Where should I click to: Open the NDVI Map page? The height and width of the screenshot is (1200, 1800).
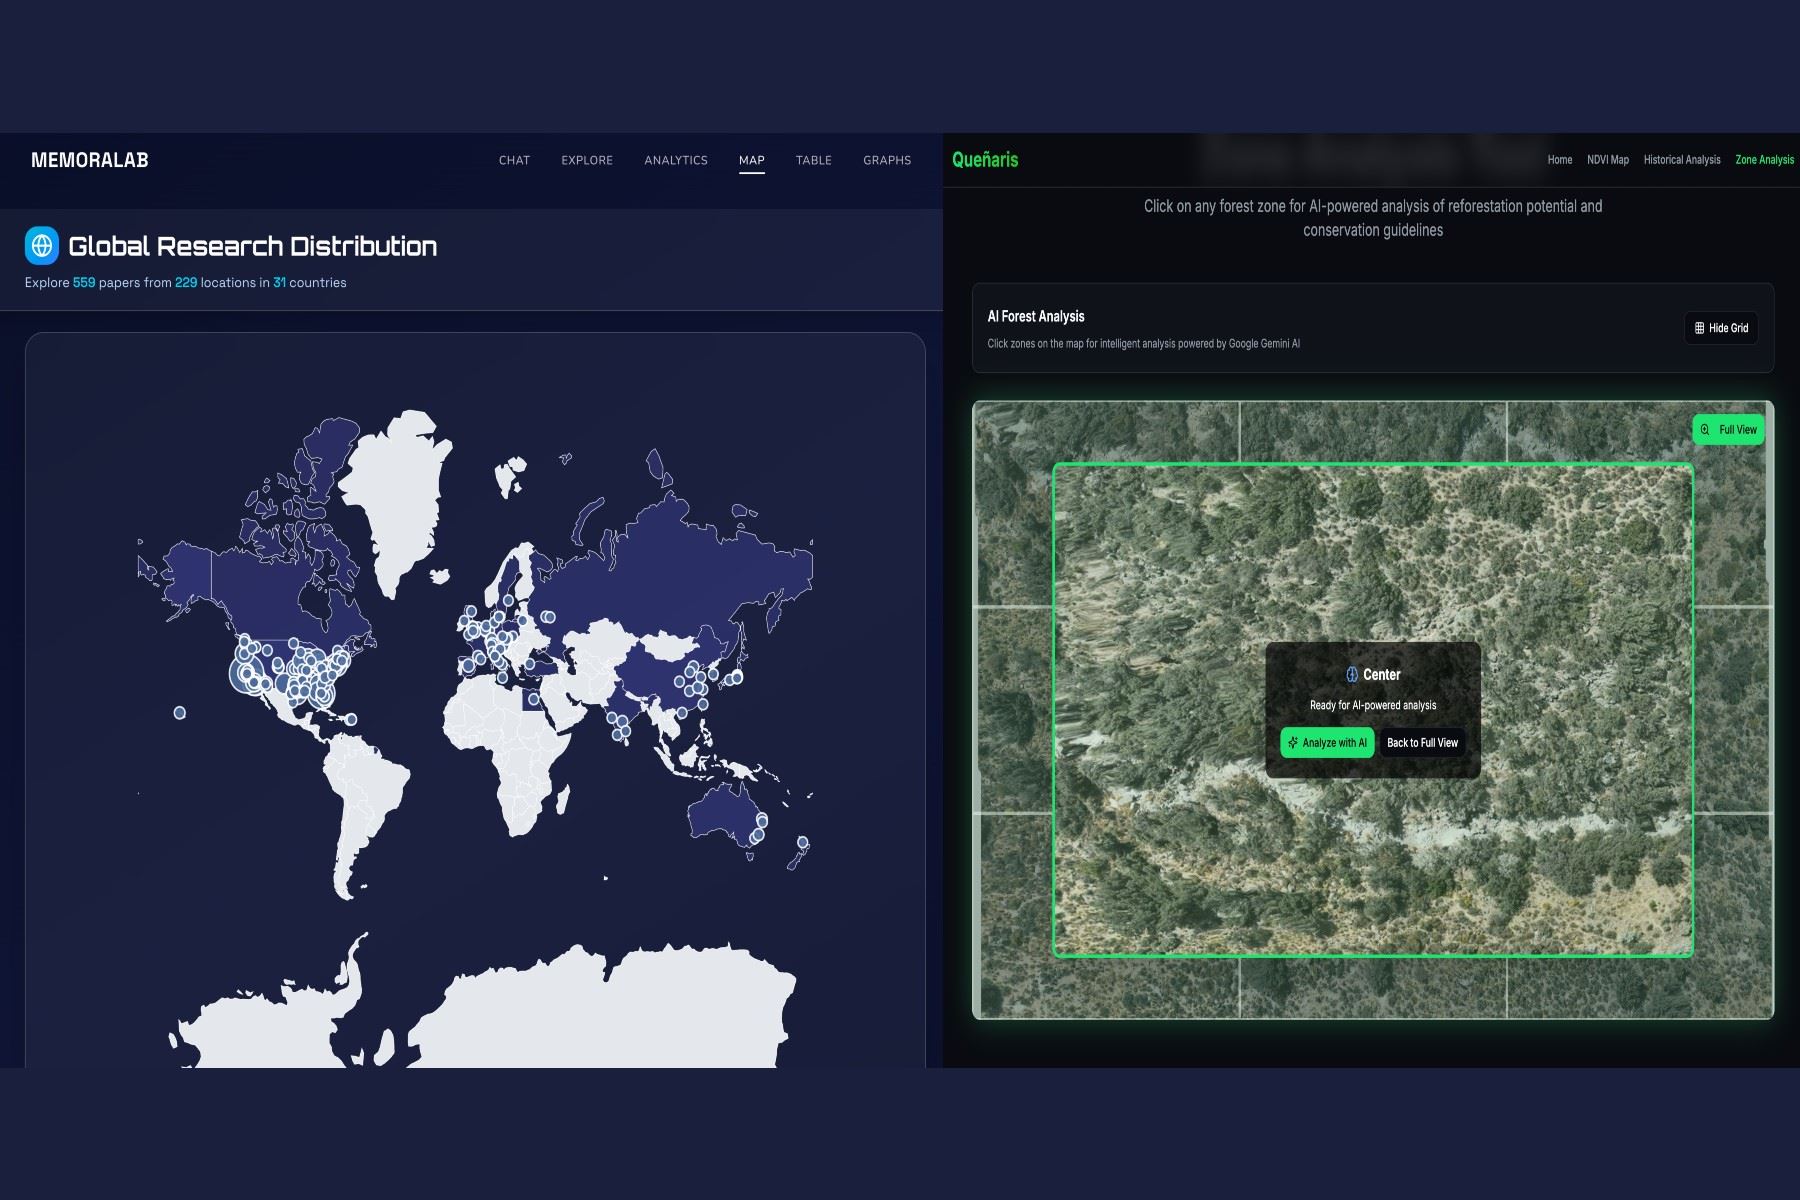click(1607, 160)
